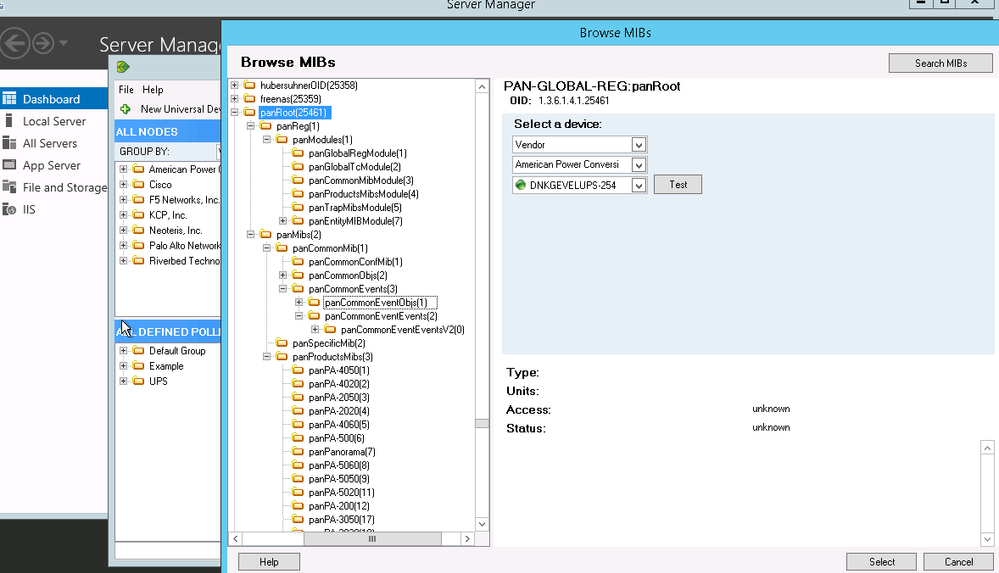Open the Help menu in menu bar
This screenshot has height=573, width=999.
153,90
